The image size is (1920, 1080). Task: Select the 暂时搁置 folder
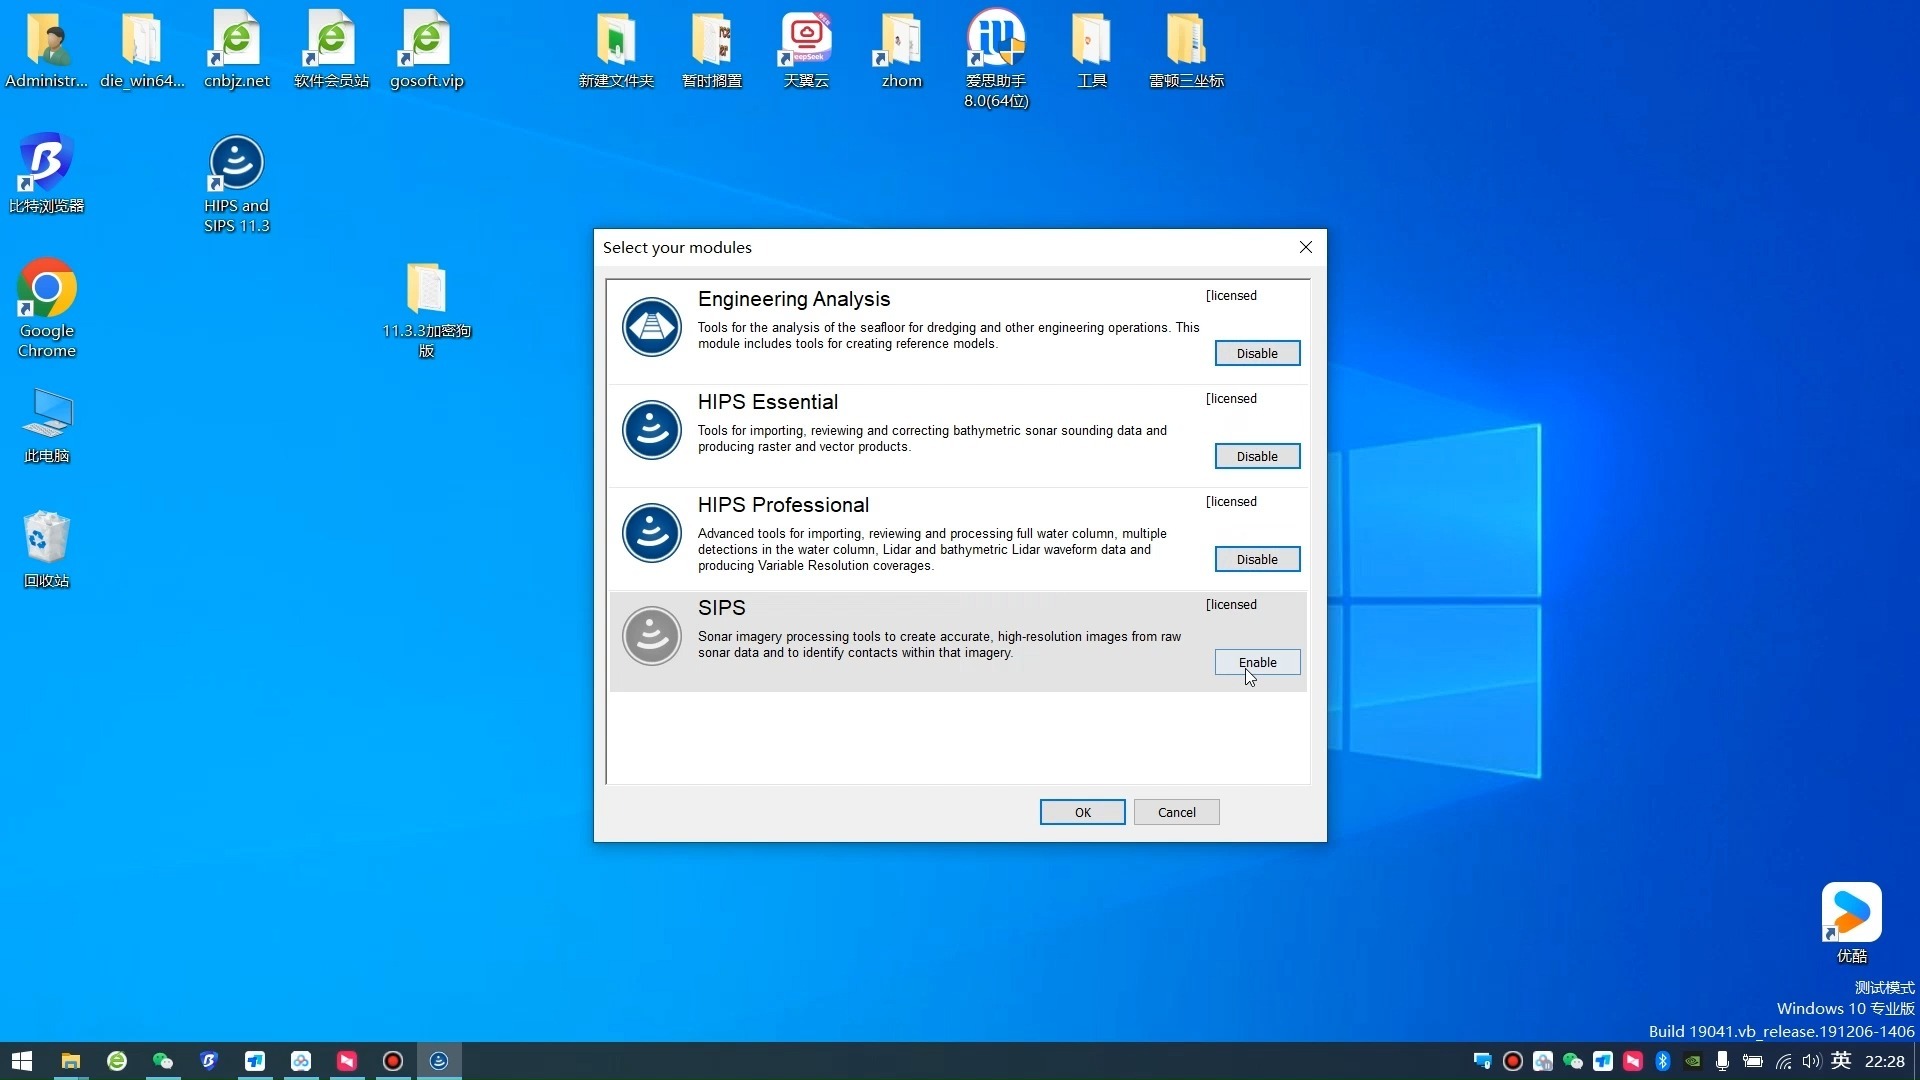(712, 50)
